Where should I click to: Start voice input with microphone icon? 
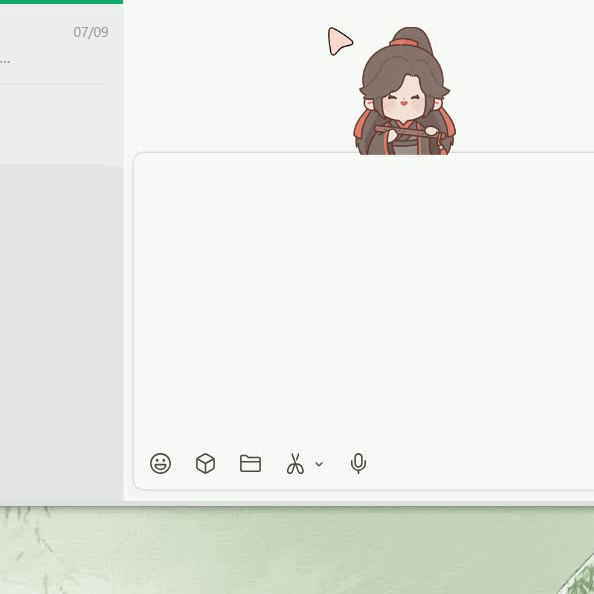pyautogui.click(x=358, y=463)
